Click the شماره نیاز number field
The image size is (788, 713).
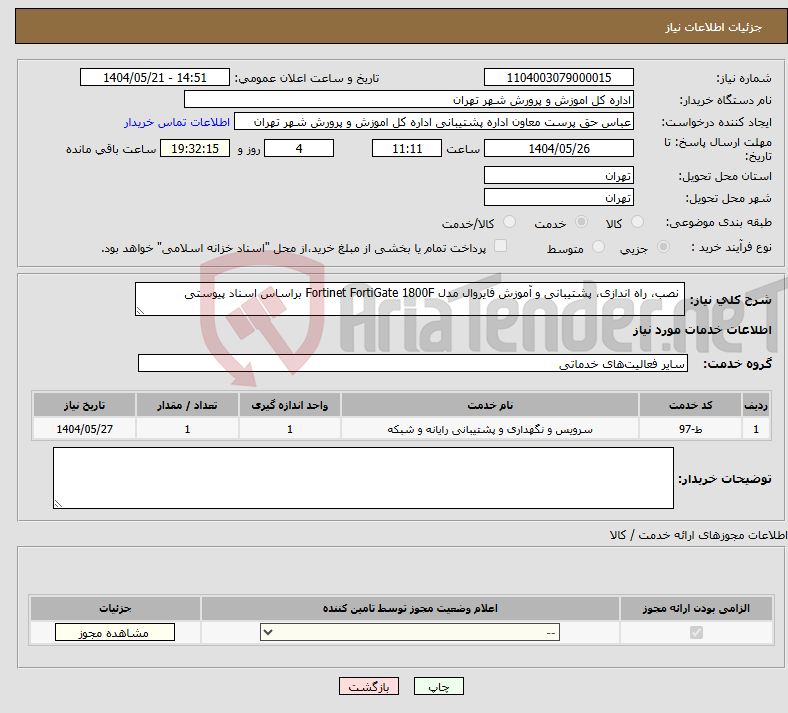tap(558, 78)
